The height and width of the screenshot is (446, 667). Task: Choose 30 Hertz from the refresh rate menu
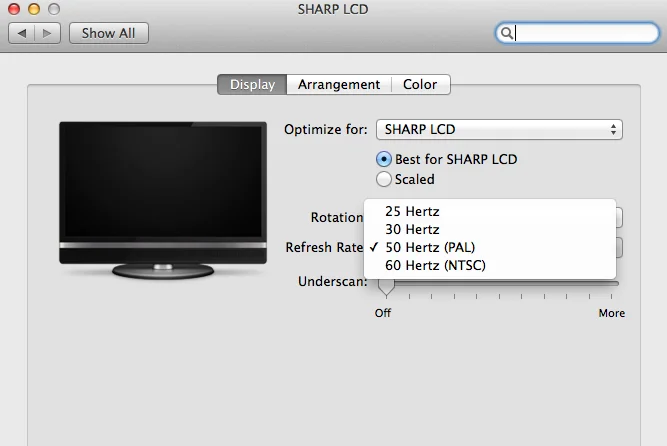490,229
